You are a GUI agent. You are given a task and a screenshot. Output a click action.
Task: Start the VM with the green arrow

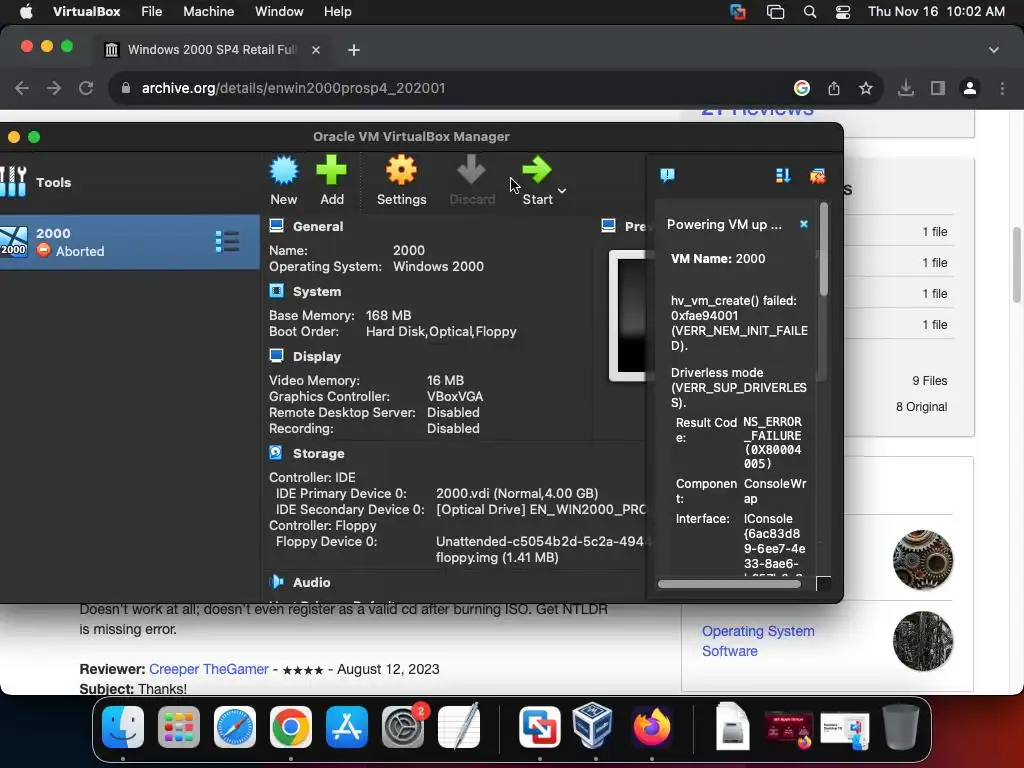(x=537, y=171)
